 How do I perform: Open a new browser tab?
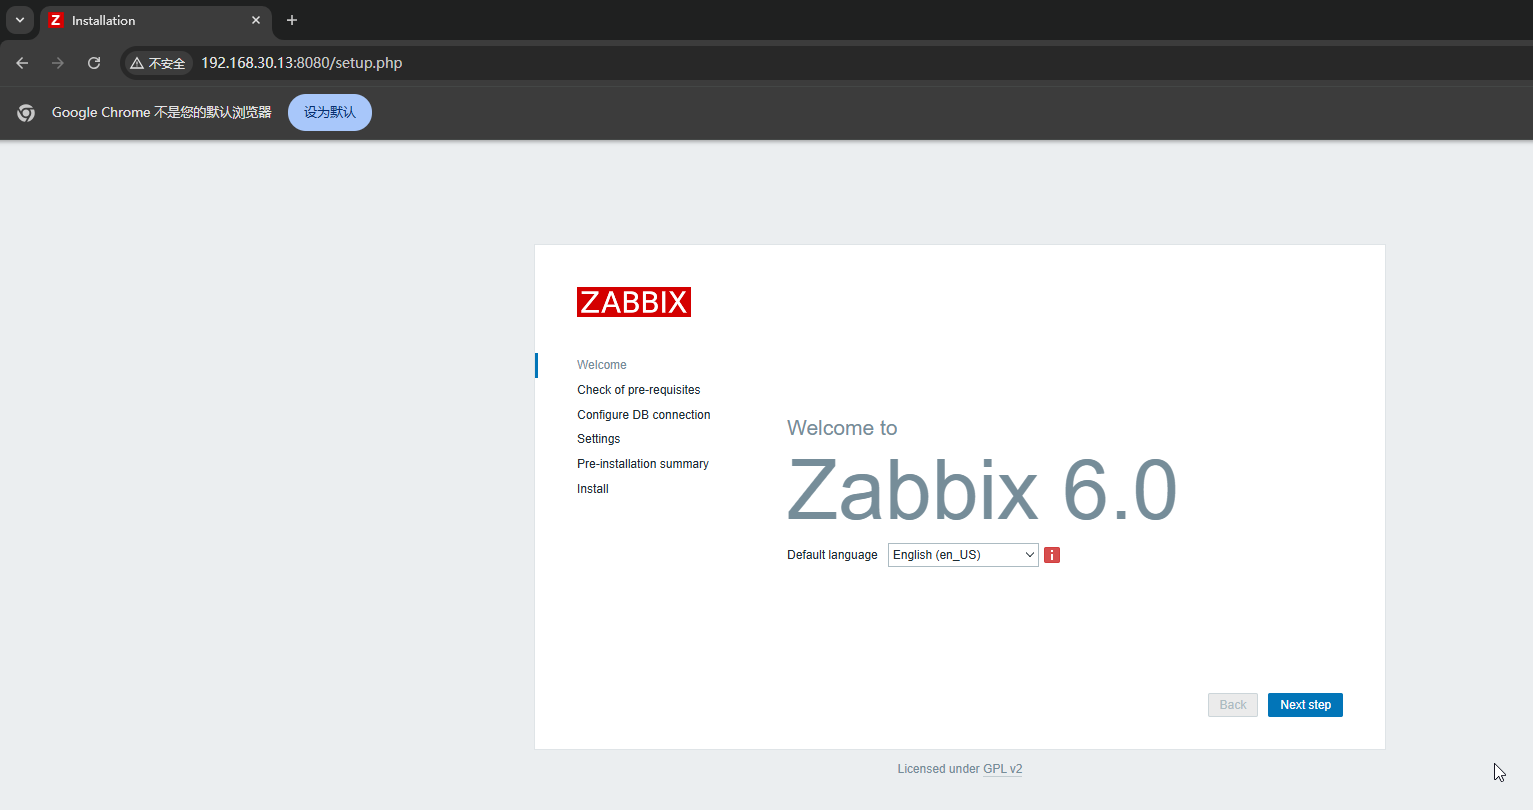pyautogui.click(x=292, y=20)
